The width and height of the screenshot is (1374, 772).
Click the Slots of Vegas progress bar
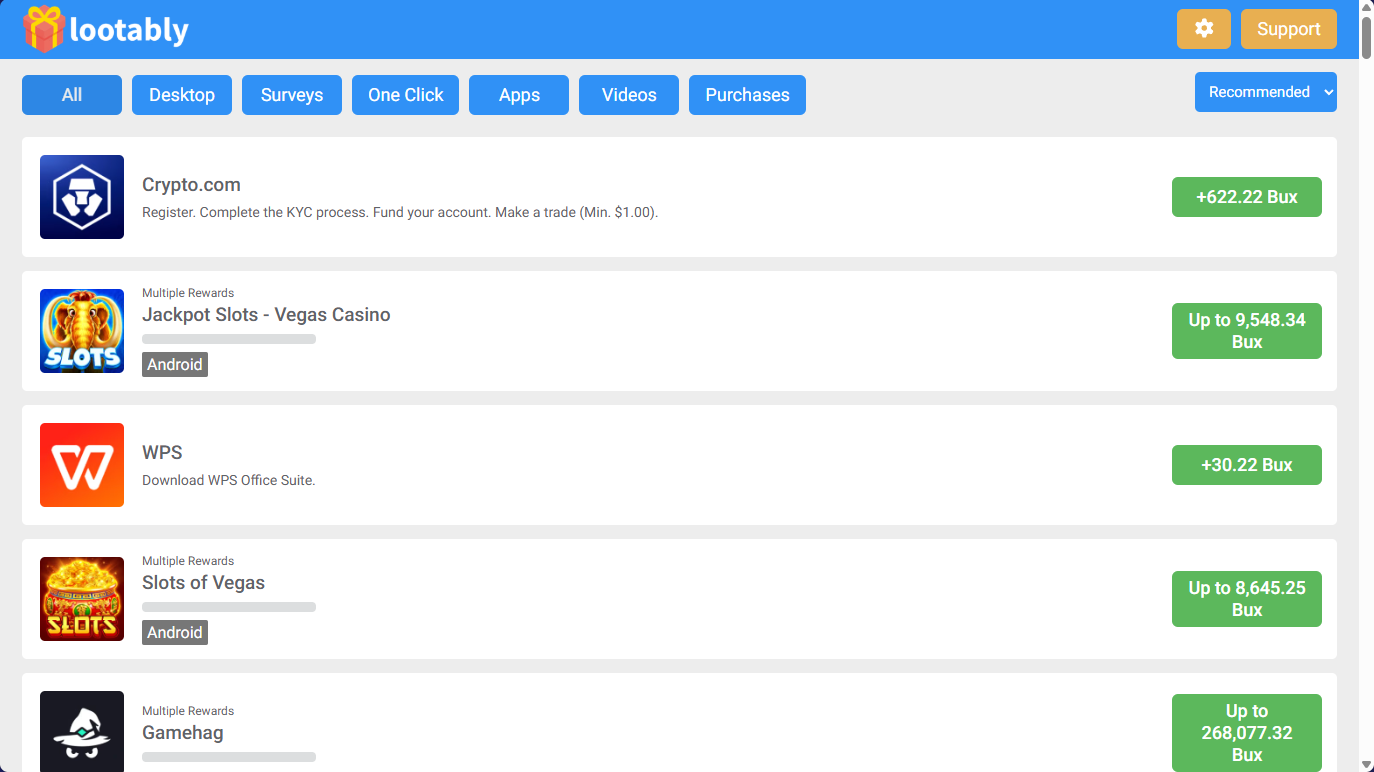click(x=229, y=607)
